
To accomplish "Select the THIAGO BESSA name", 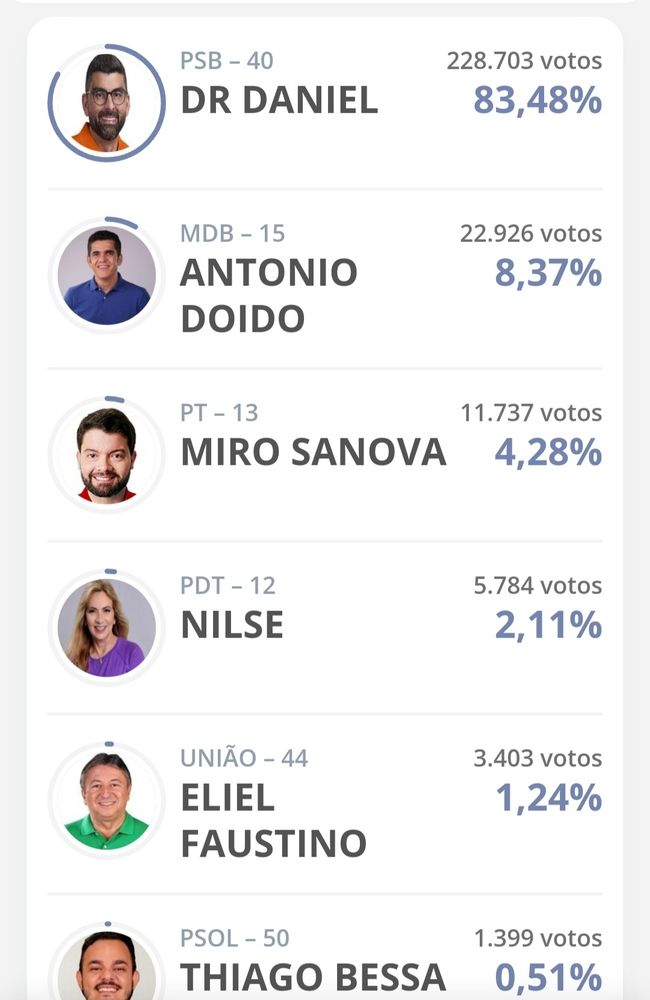I will click(313, 977).
